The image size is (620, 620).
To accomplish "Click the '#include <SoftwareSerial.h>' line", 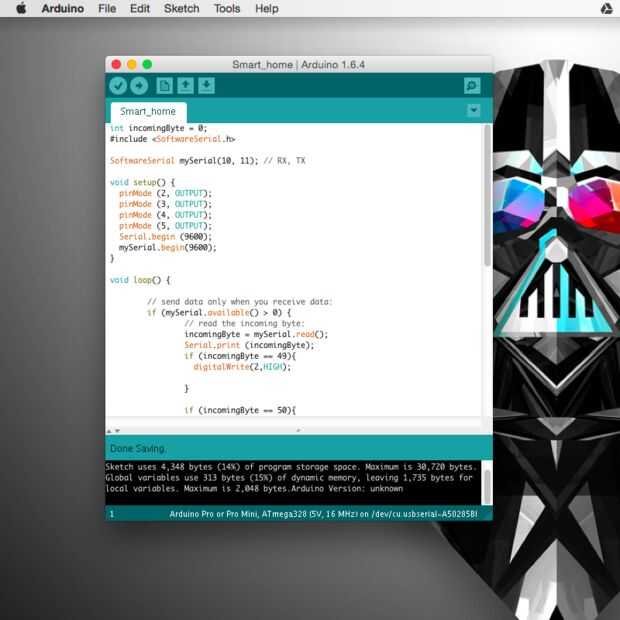I will pyautogui.click(x=172, y=139).
